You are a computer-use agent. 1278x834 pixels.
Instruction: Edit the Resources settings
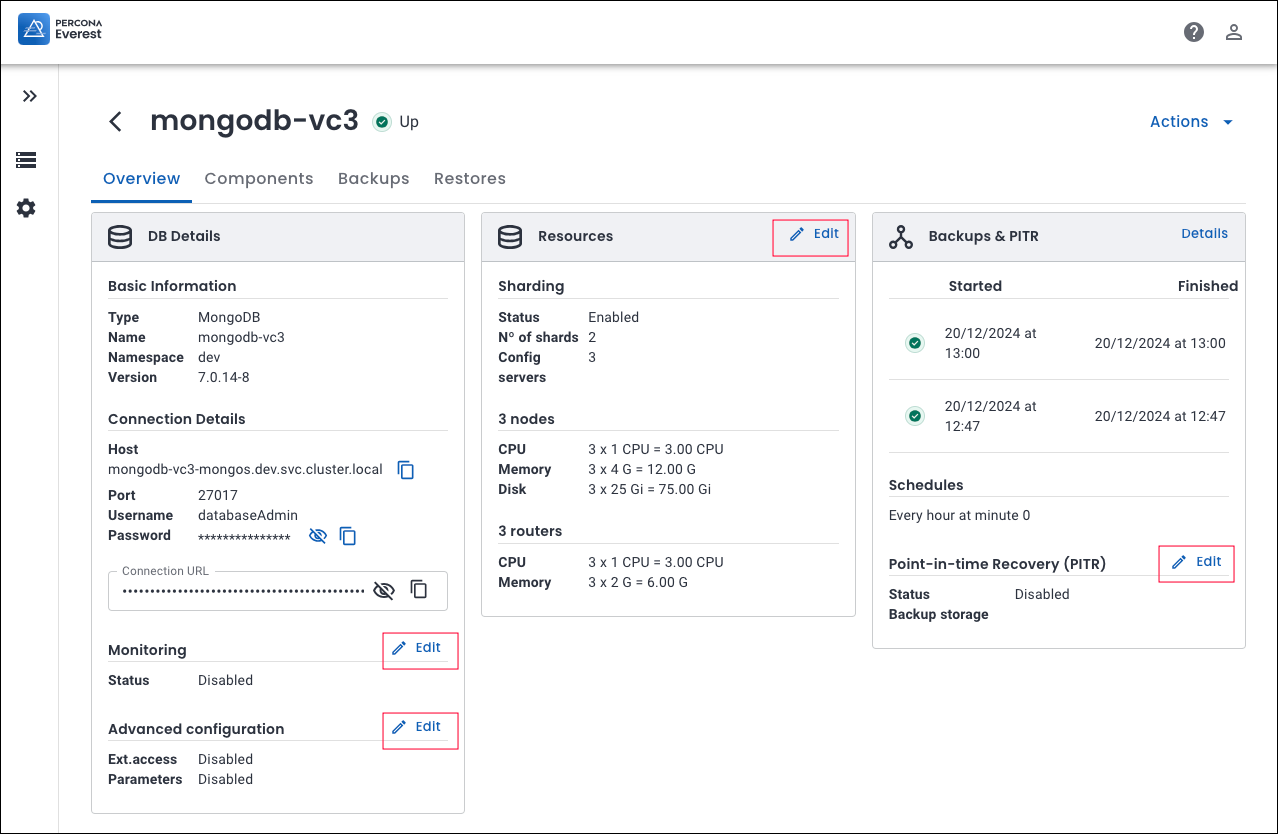(813, 234)
